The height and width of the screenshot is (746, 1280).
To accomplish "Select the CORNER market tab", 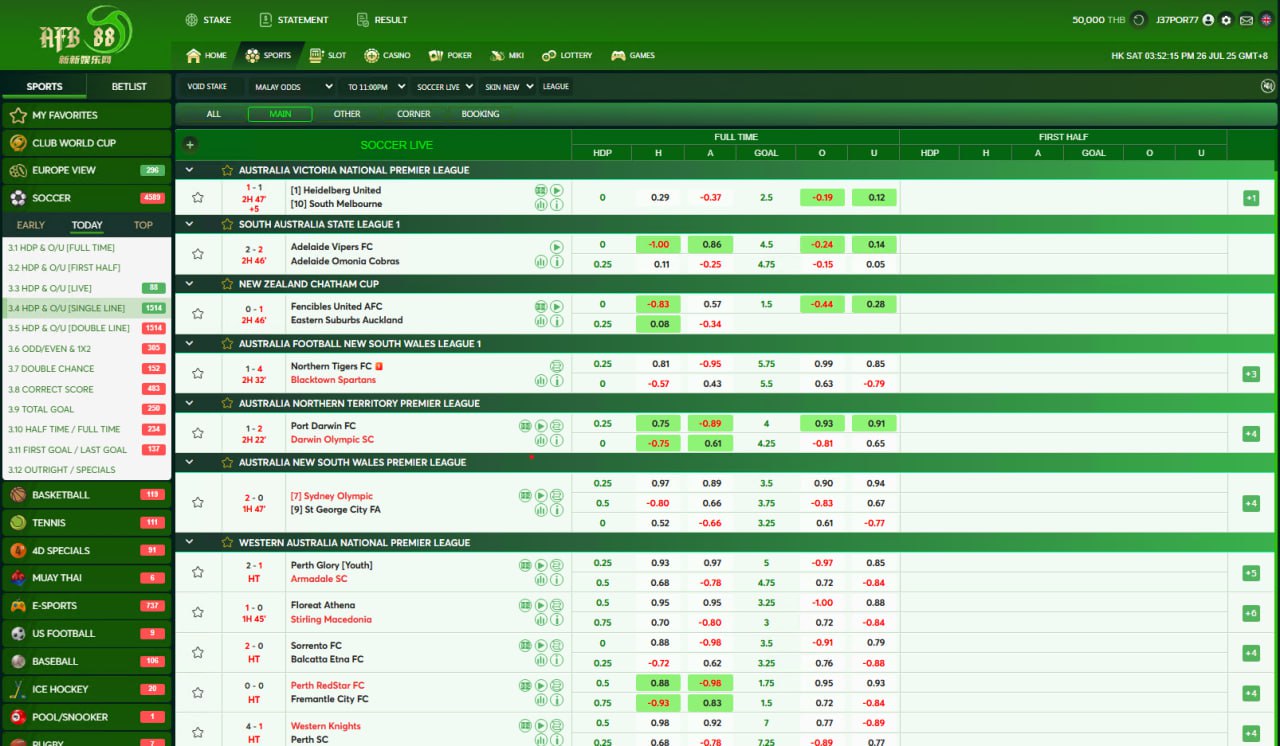I will click(x=414, y=114).
